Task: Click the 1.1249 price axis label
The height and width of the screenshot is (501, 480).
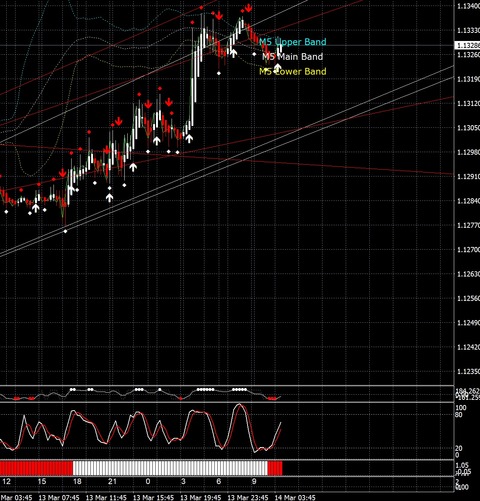Action: click(x=468, y=323)
